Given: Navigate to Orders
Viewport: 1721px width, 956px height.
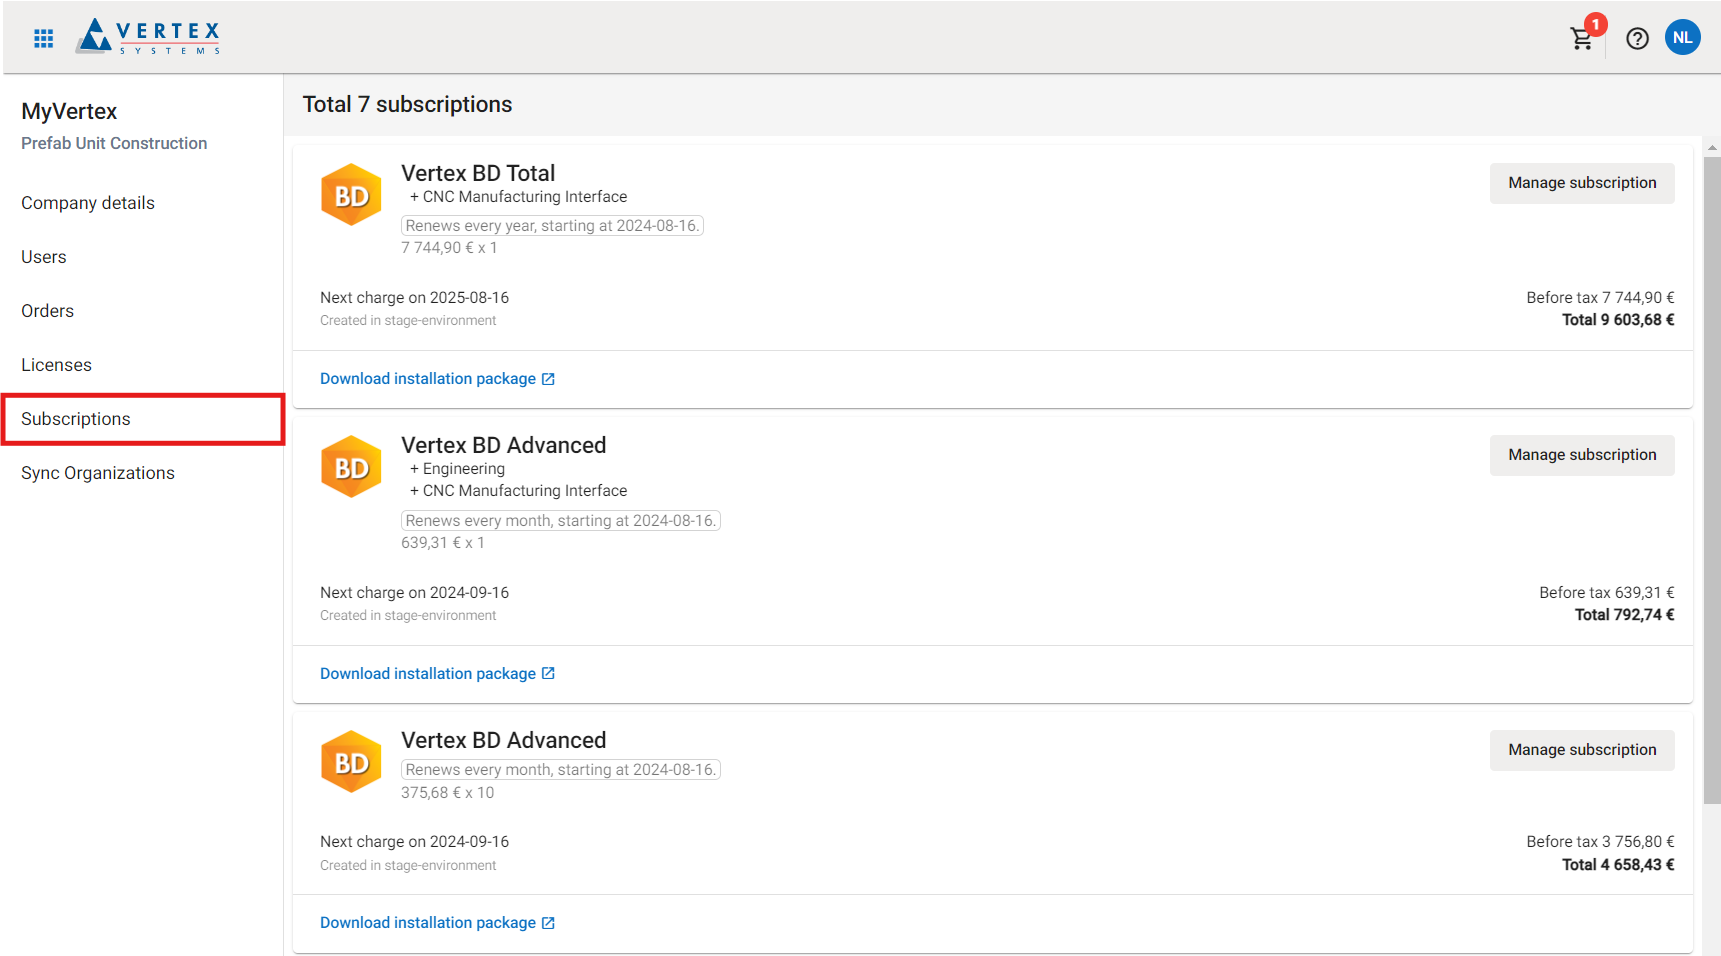Looking at the screenshot, I should 48,311.
